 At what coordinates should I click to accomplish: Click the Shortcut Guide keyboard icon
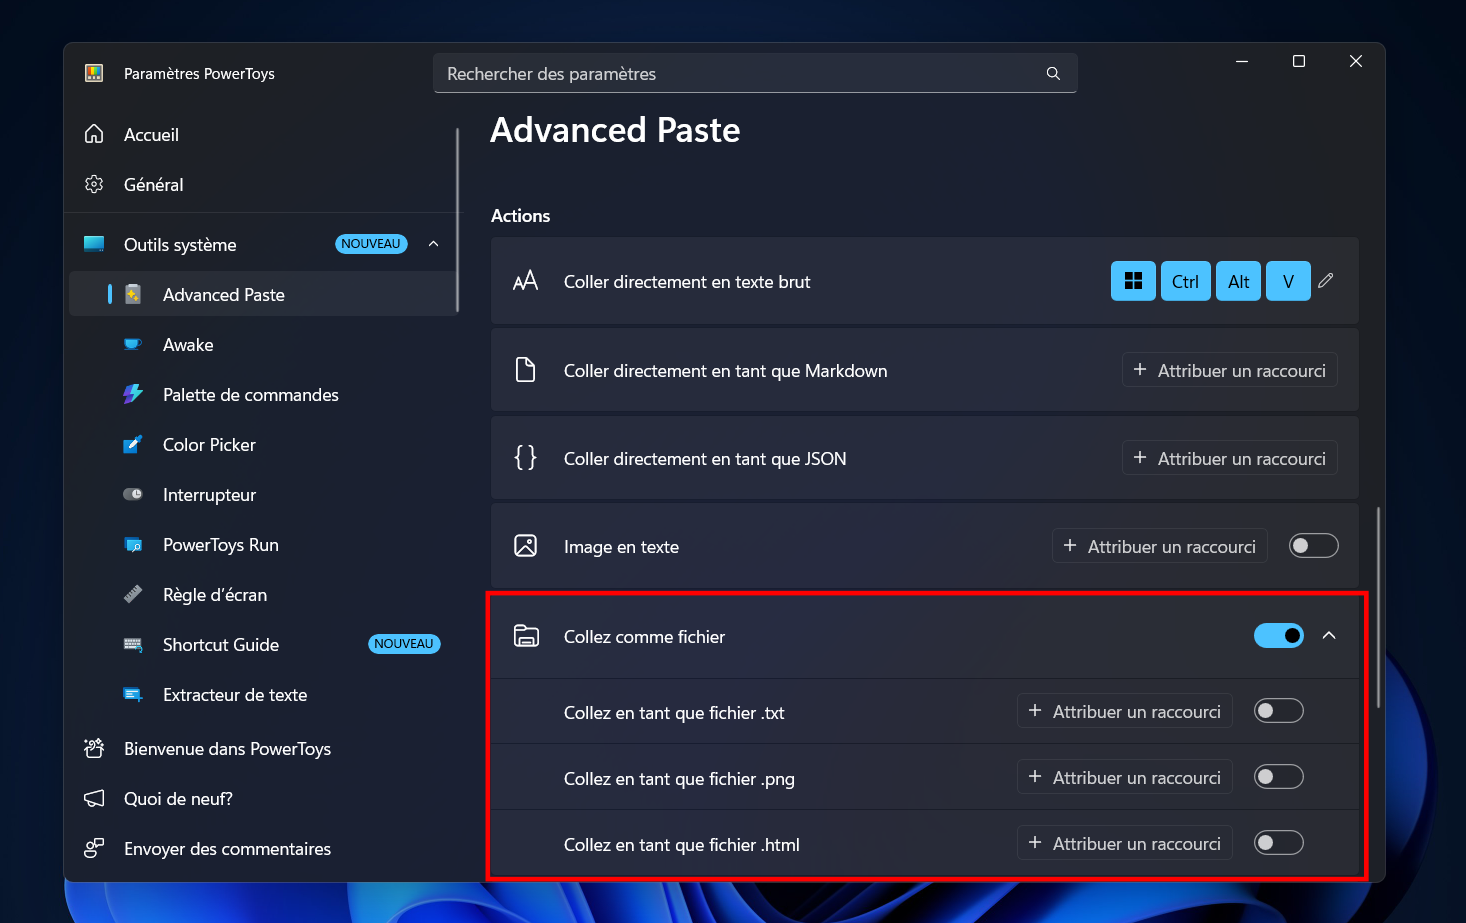point(133,644)
